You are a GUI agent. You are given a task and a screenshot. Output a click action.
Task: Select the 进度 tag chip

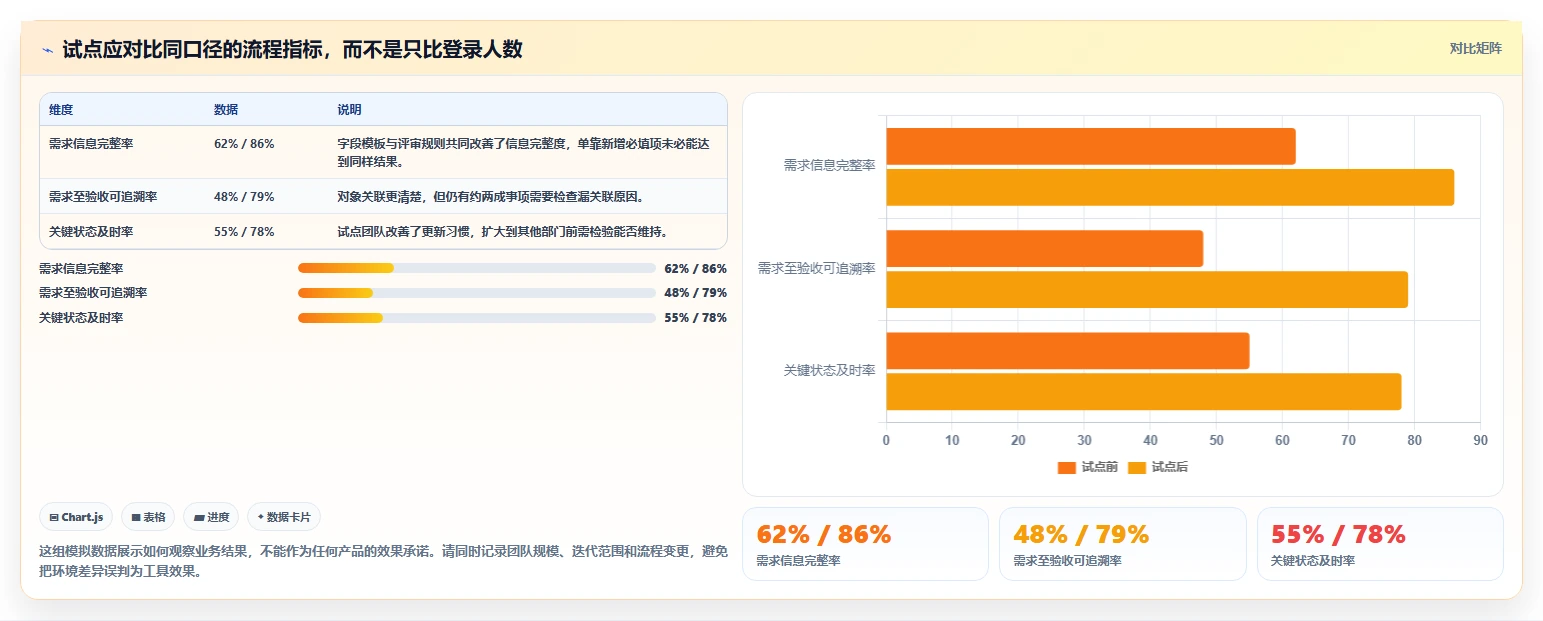(211, 517)
